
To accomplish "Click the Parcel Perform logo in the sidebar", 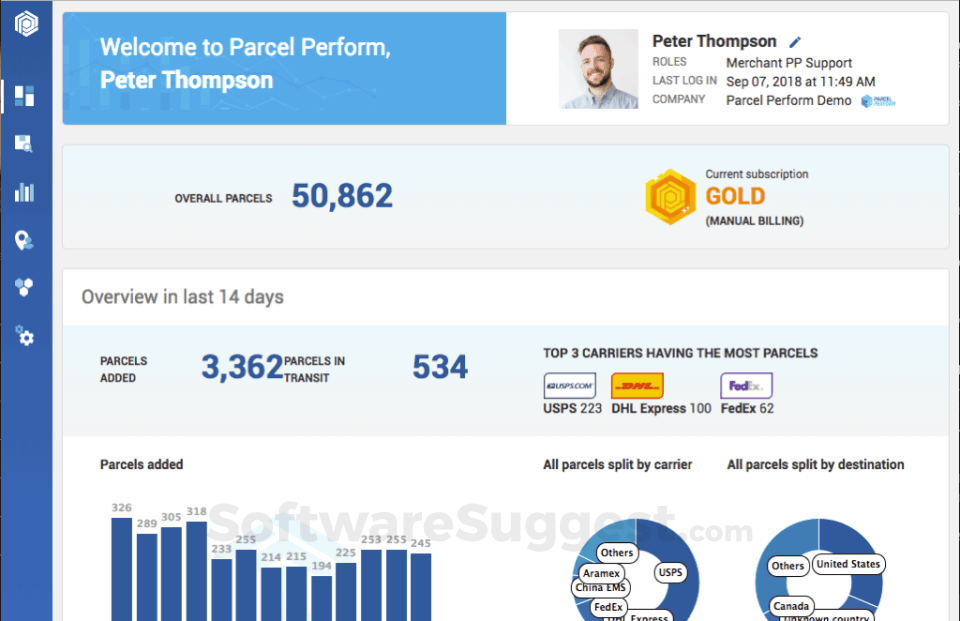I will click(26, 24).
